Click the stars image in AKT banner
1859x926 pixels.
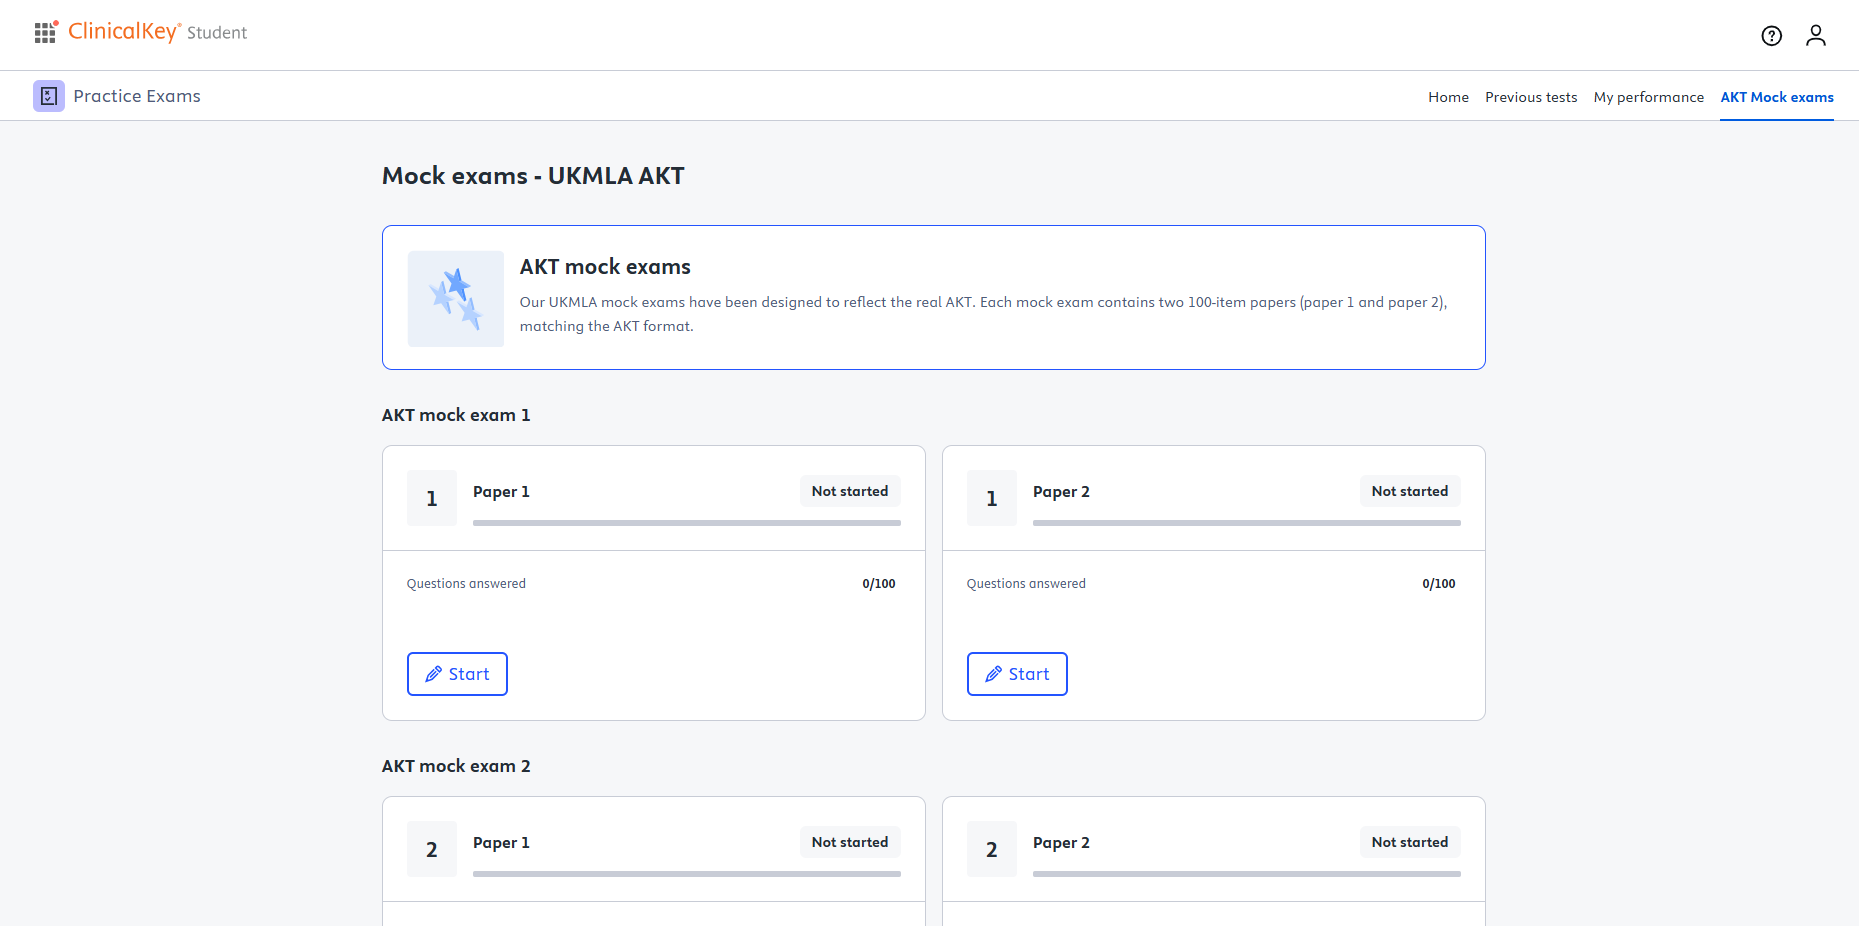[x=456, y=299]
